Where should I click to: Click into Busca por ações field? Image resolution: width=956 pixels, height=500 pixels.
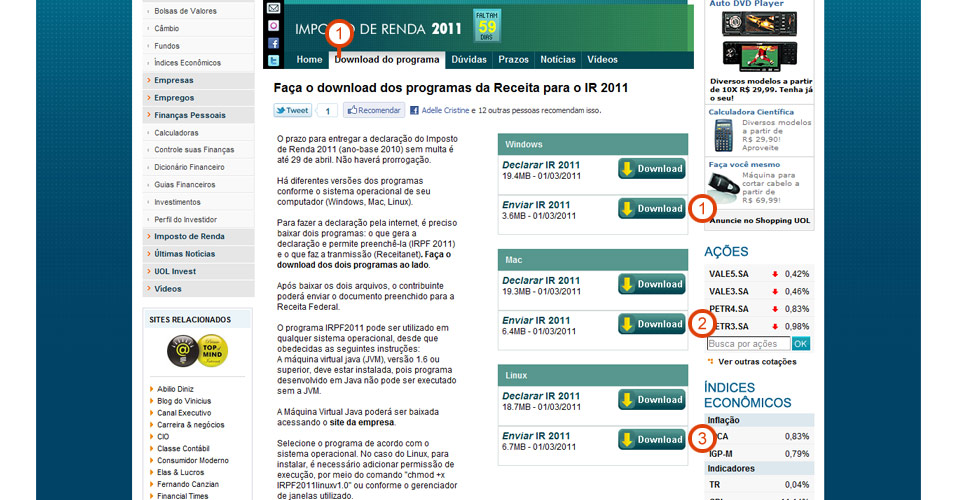[748, 344]
